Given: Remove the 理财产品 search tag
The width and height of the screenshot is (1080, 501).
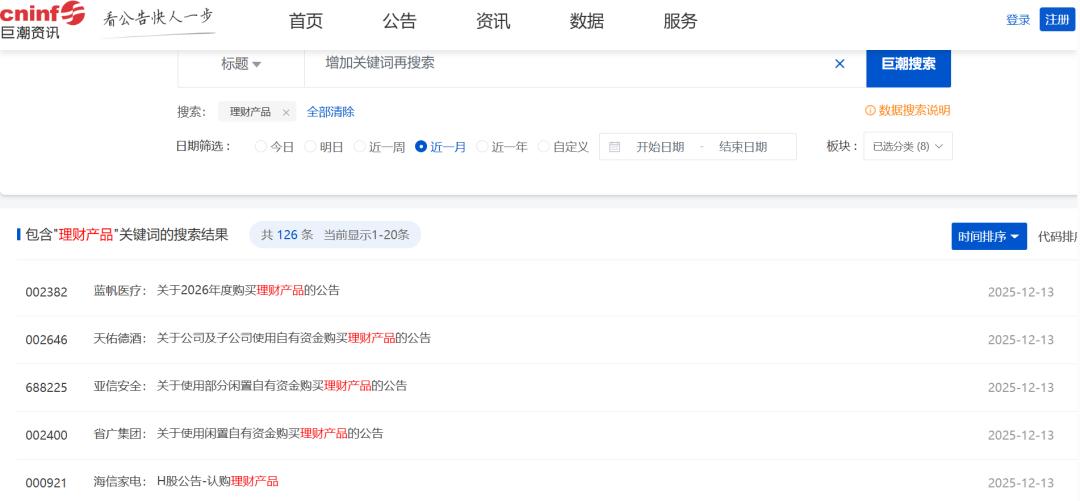Looking at the screenshot, I should 286,112.
